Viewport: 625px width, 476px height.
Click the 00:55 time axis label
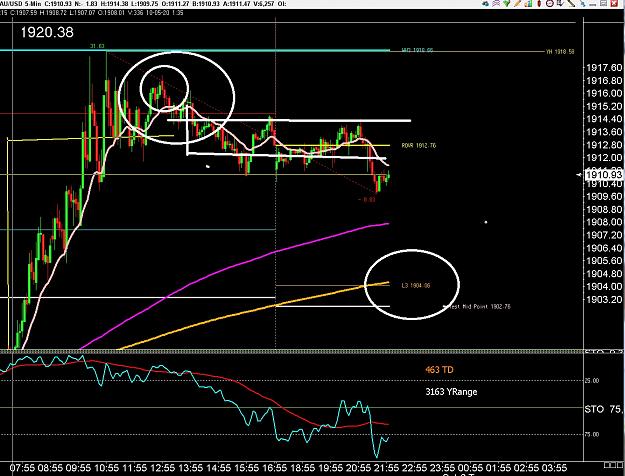click(470, 468)
